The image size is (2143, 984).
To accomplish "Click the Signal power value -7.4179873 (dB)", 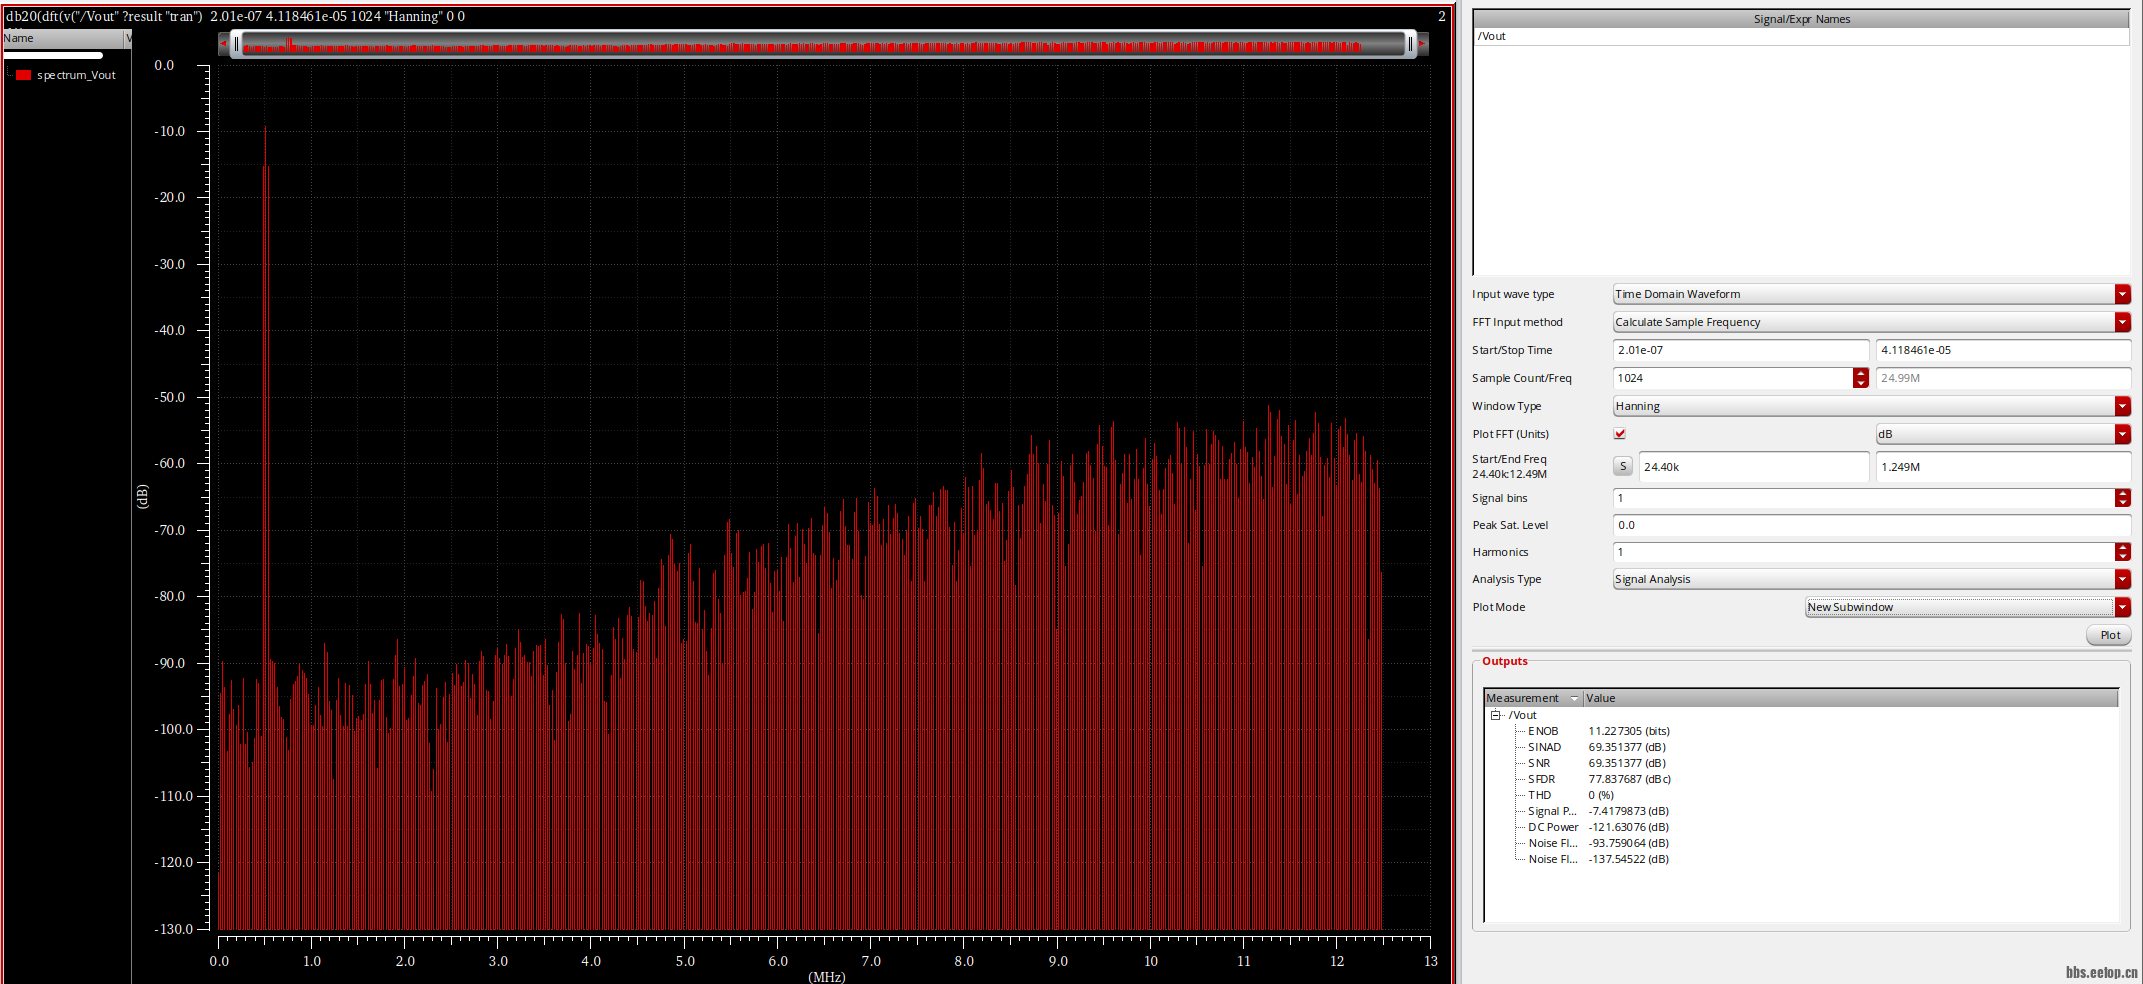I will [x=1629, y=811].
